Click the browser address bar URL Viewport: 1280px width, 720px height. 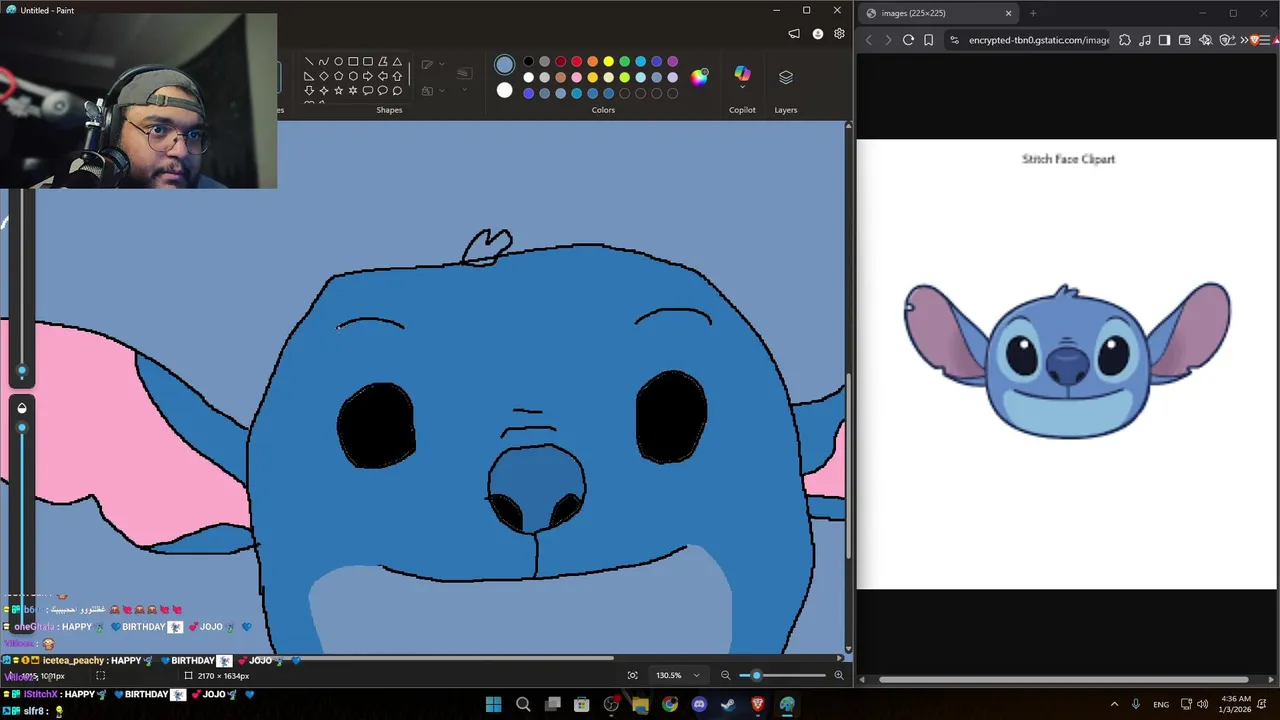[x=1038, y=40]
